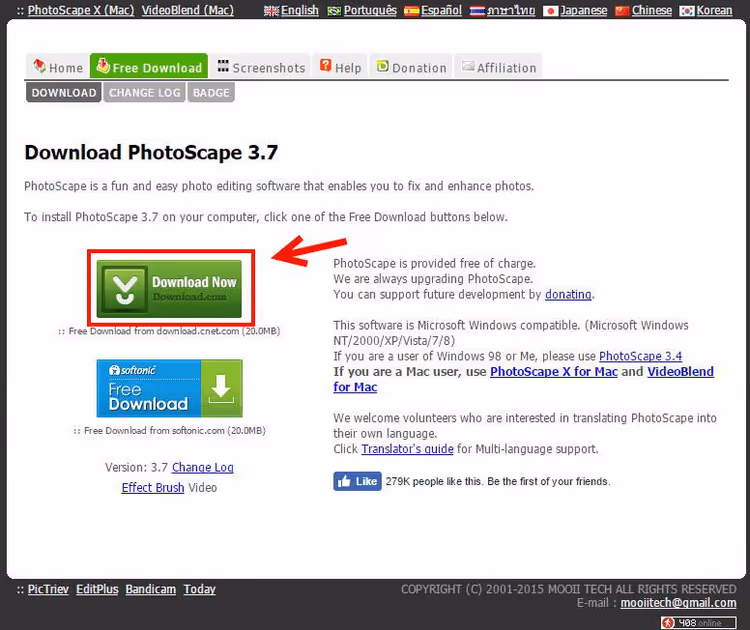Switch language to Chinese
Viewport: 750px width, 630px height.
651,10
